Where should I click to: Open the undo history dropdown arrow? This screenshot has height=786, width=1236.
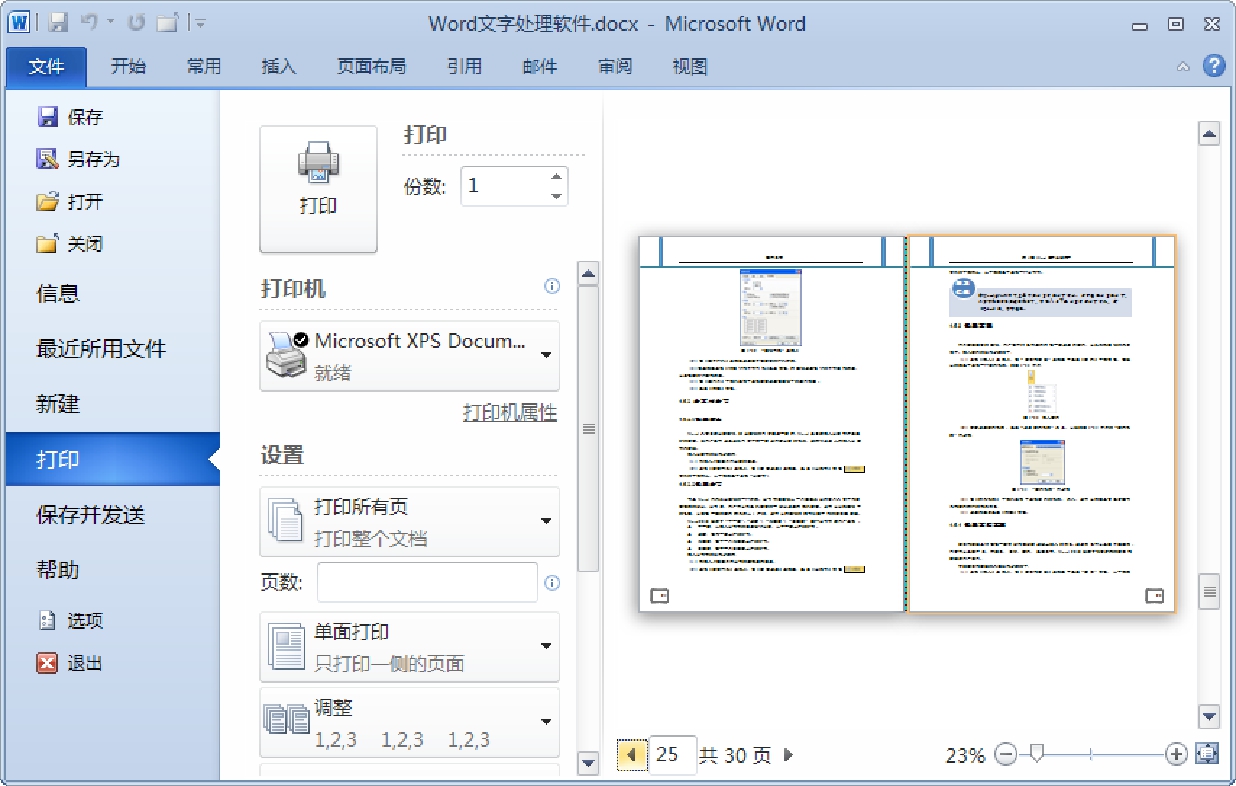(110, 22)
